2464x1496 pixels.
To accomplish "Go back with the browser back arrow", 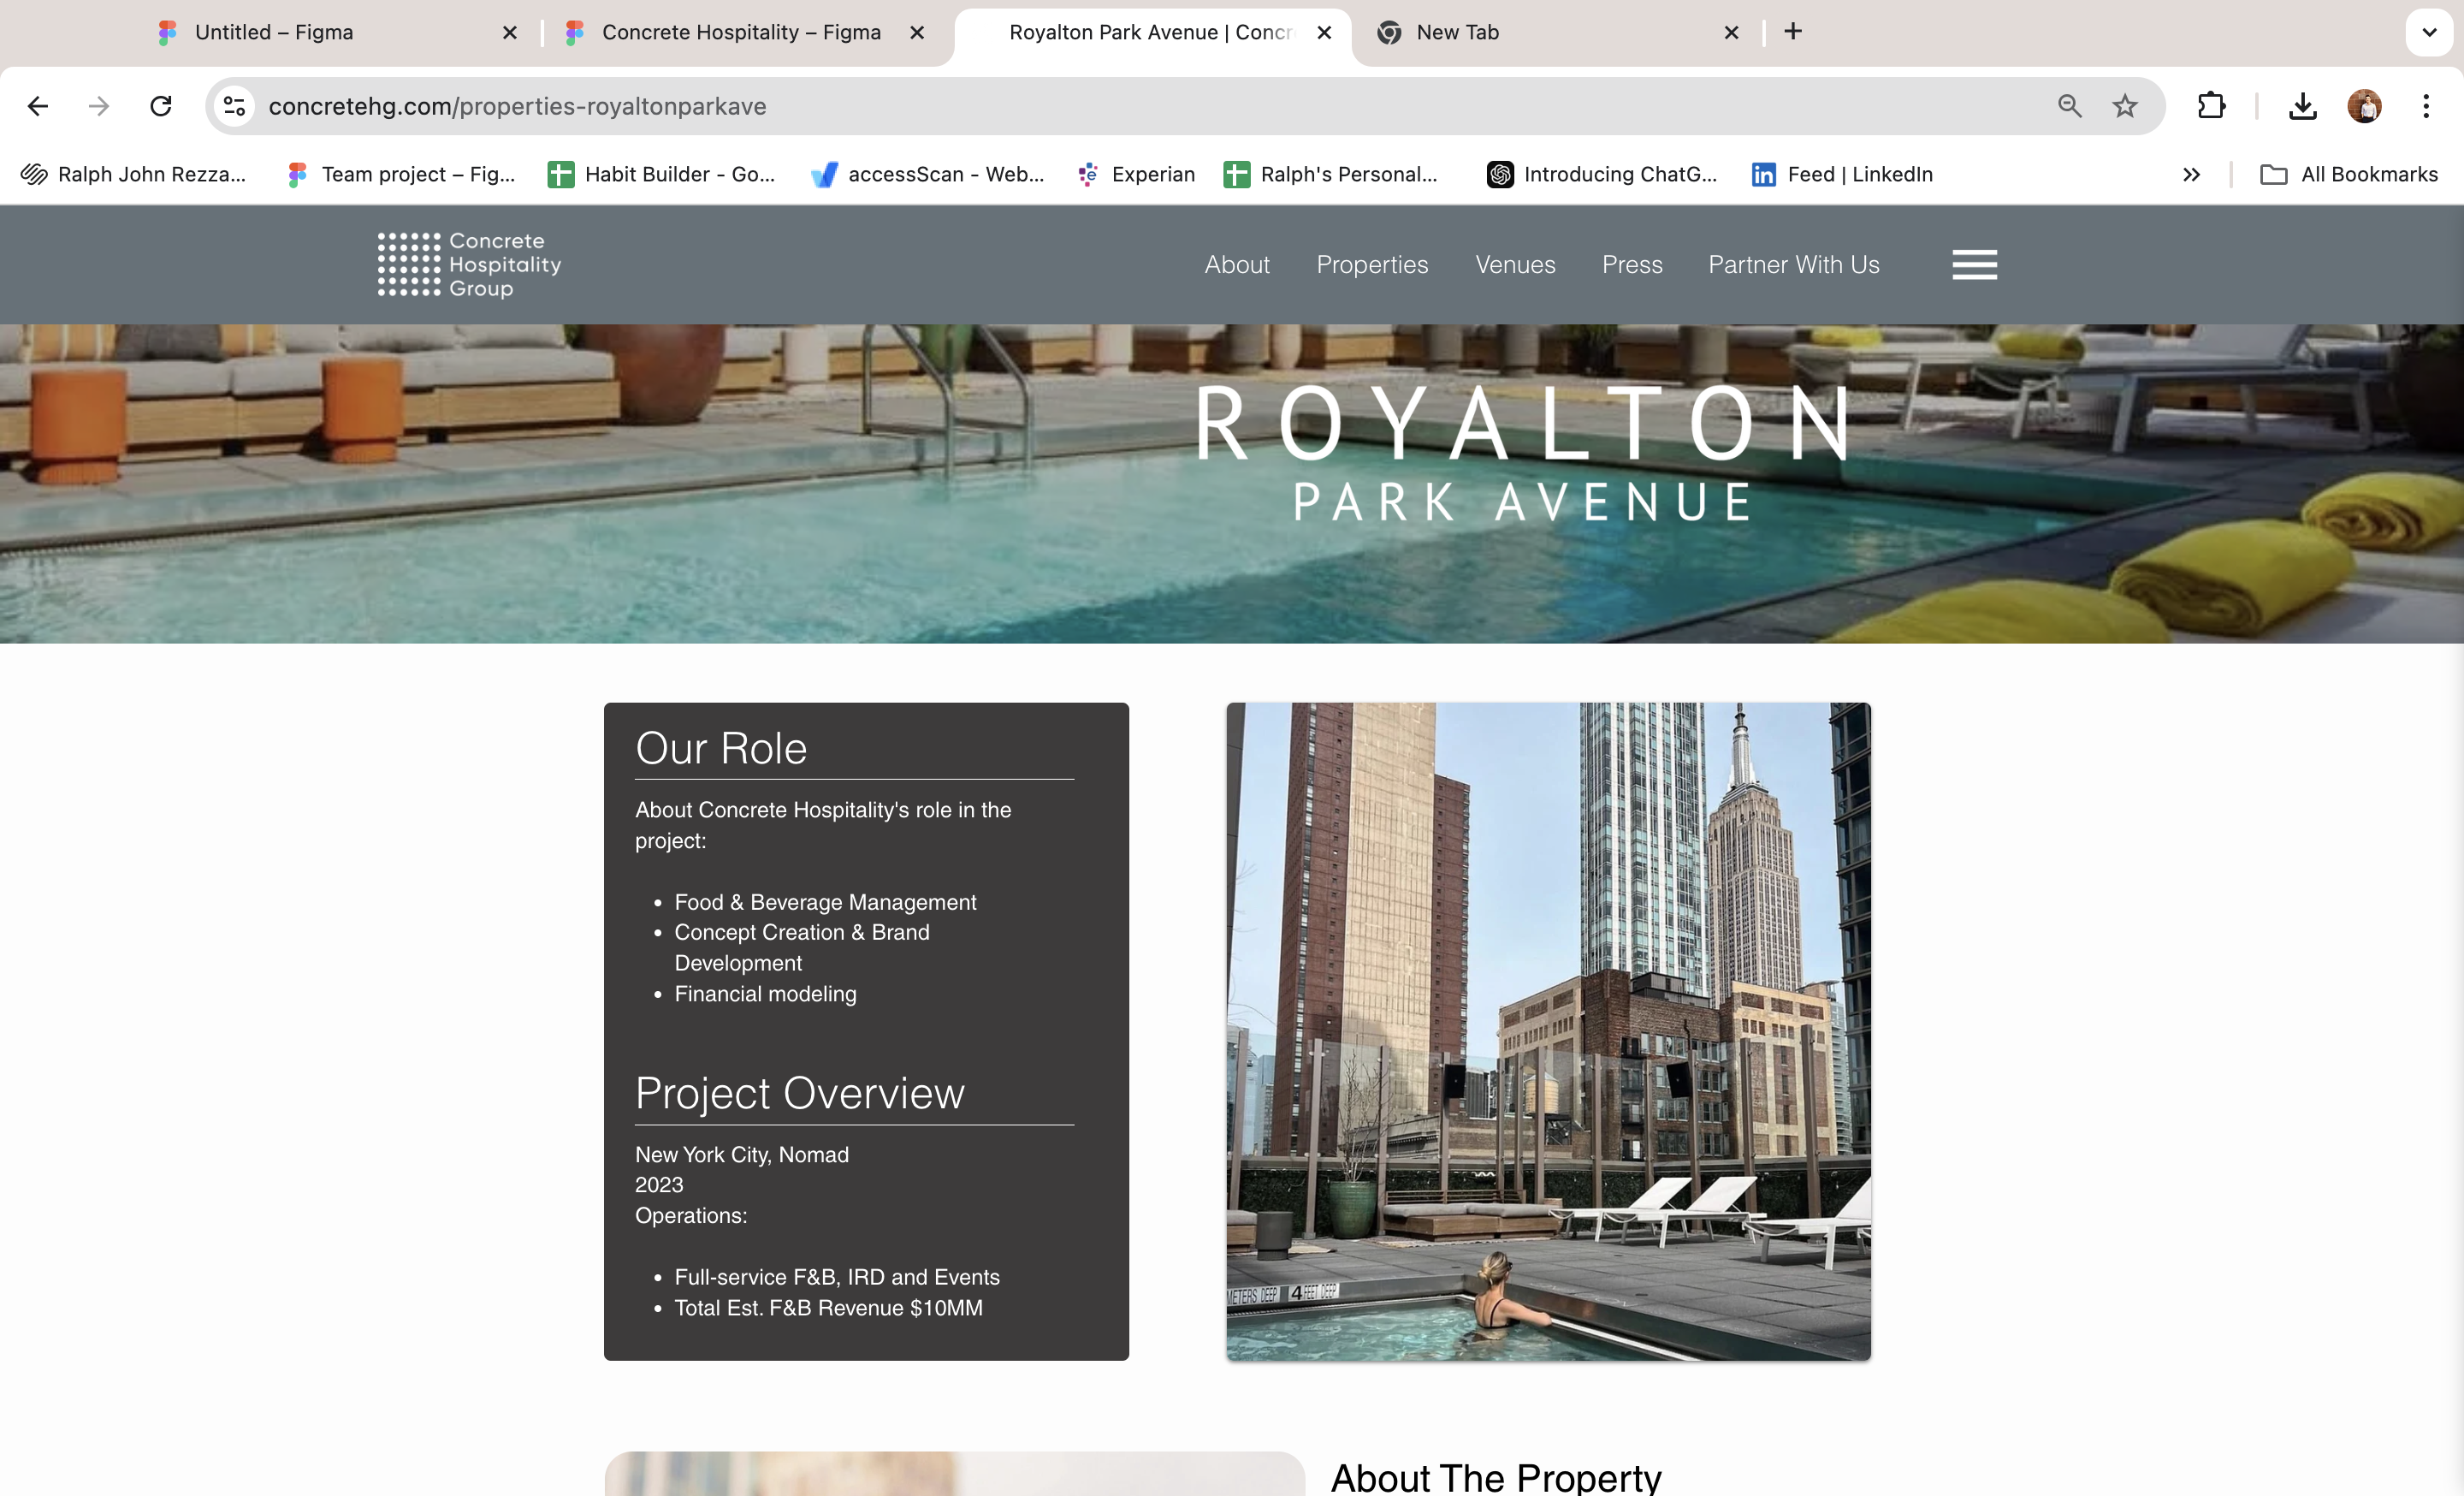I will pos(38,106).
